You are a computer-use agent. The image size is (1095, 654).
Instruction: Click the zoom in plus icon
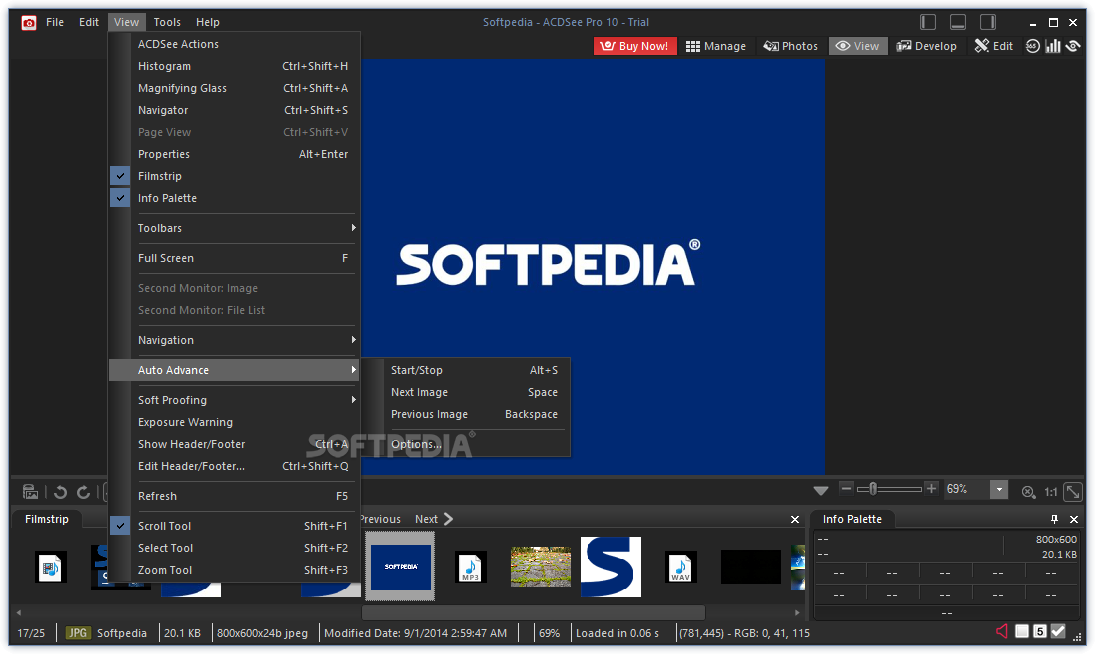point(931,489)
